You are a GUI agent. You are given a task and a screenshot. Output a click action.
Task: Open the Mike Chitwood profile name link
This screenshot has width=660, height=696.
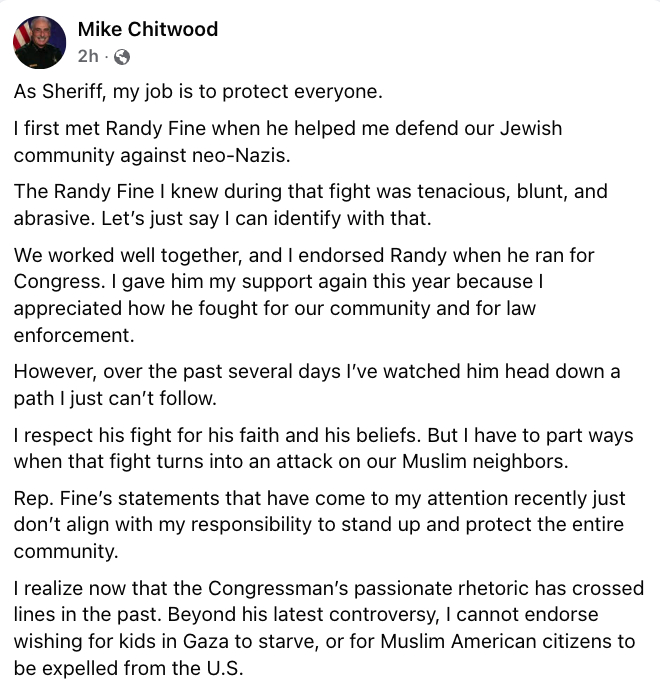pos(147,29)
